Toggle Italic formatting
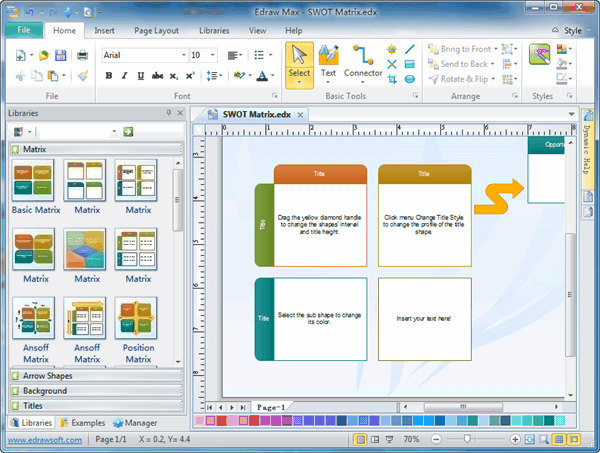 pyautogui.click(x=123, y=75)
